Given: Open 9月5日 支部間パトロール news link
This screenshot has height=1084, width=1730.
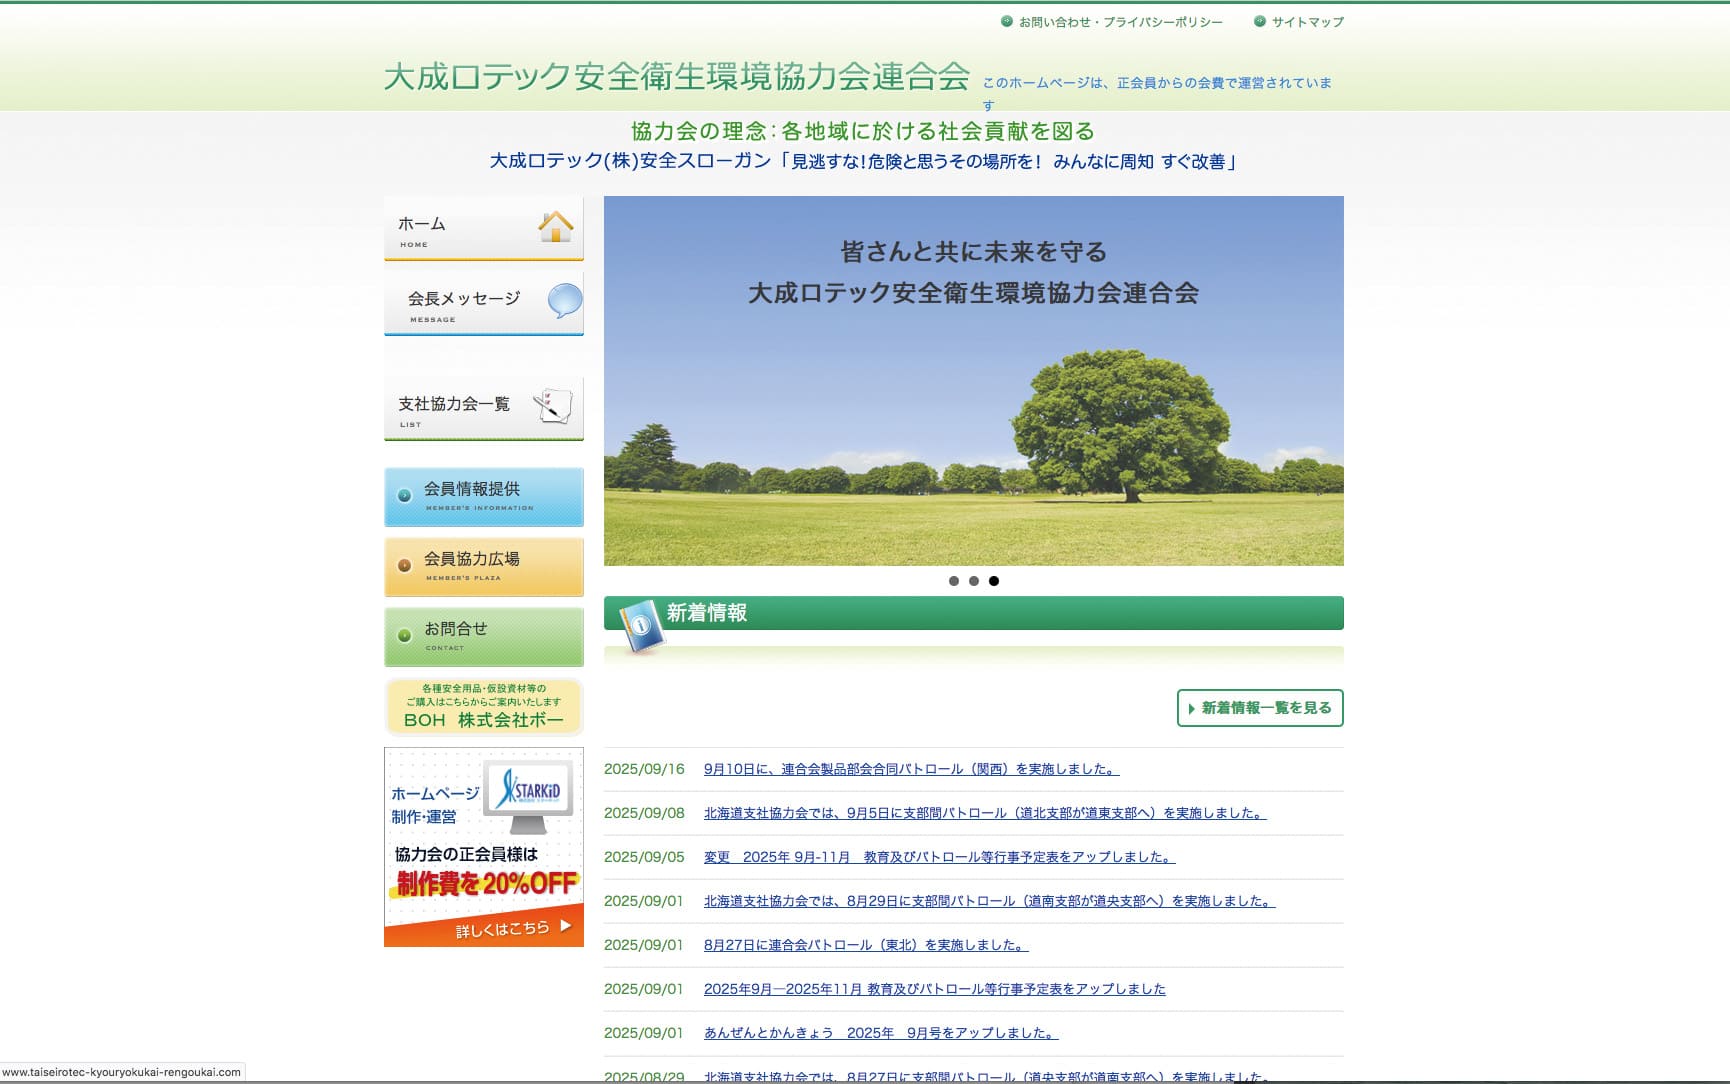Looking at the screenshot, I should pos(985,813).
